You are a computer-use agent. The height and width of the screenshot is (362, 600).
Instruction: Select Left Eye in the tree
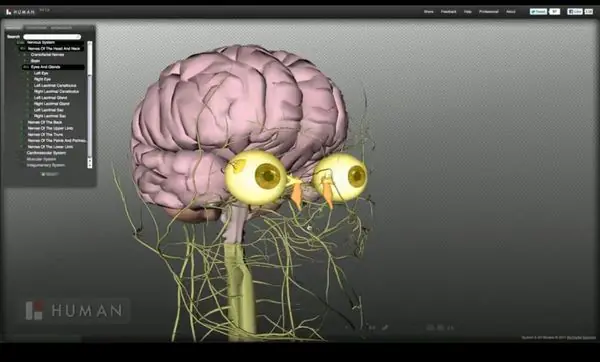pyautogui.click(x=41, y=73)
